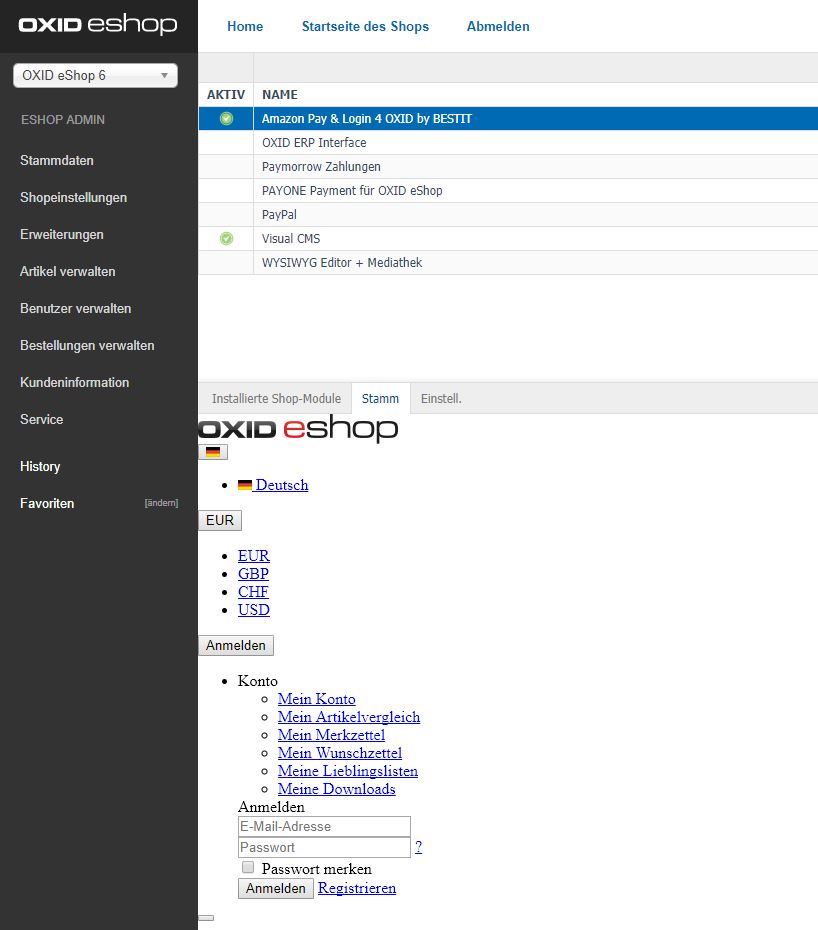Click the German flag language button

click(213, 452)
